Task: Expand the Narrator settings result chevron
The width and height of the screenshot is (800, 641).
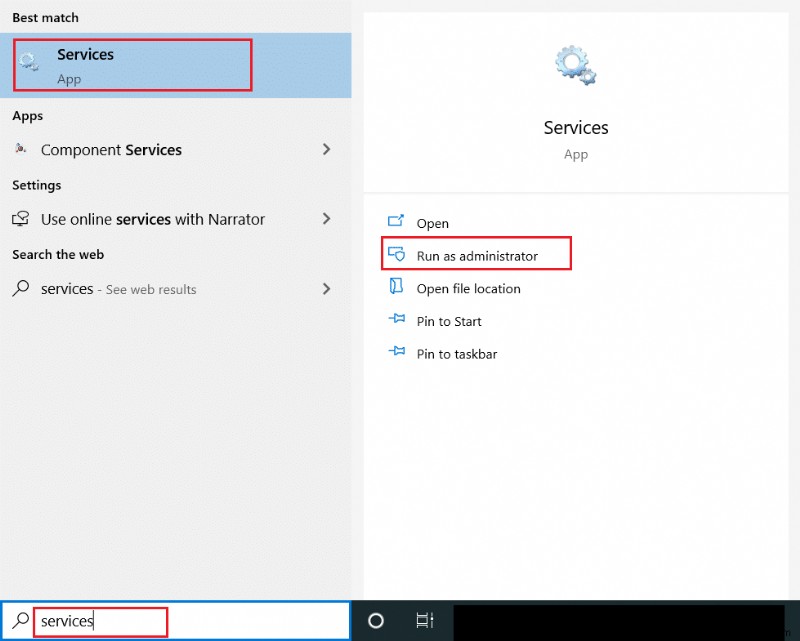Action: click(x=327, y=219)
